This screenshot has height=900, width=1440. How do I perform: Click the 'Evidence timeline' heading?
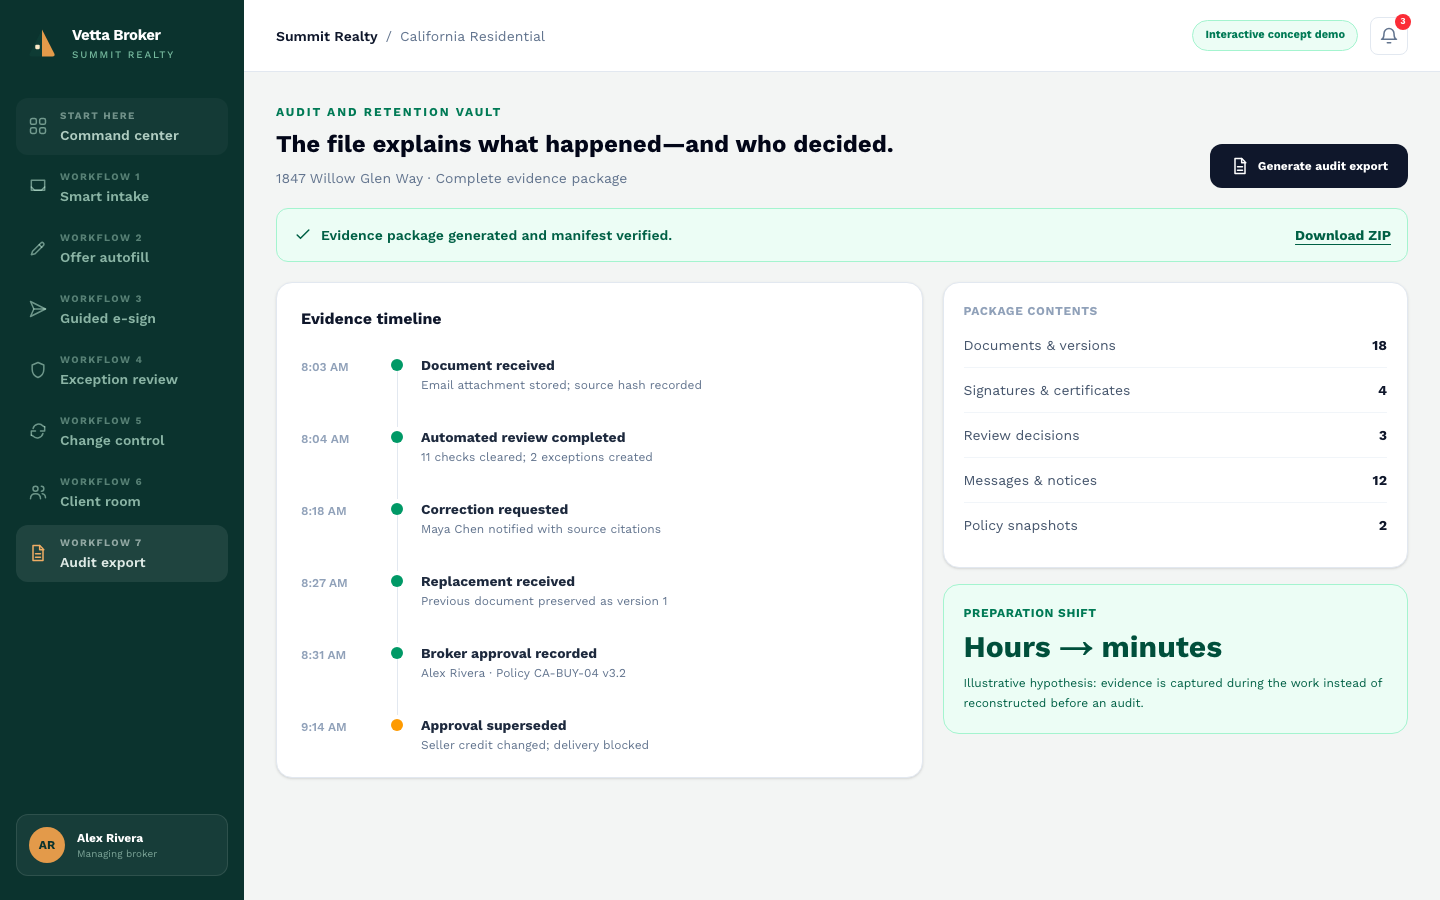pyautogui.click(x=371, y=319)
